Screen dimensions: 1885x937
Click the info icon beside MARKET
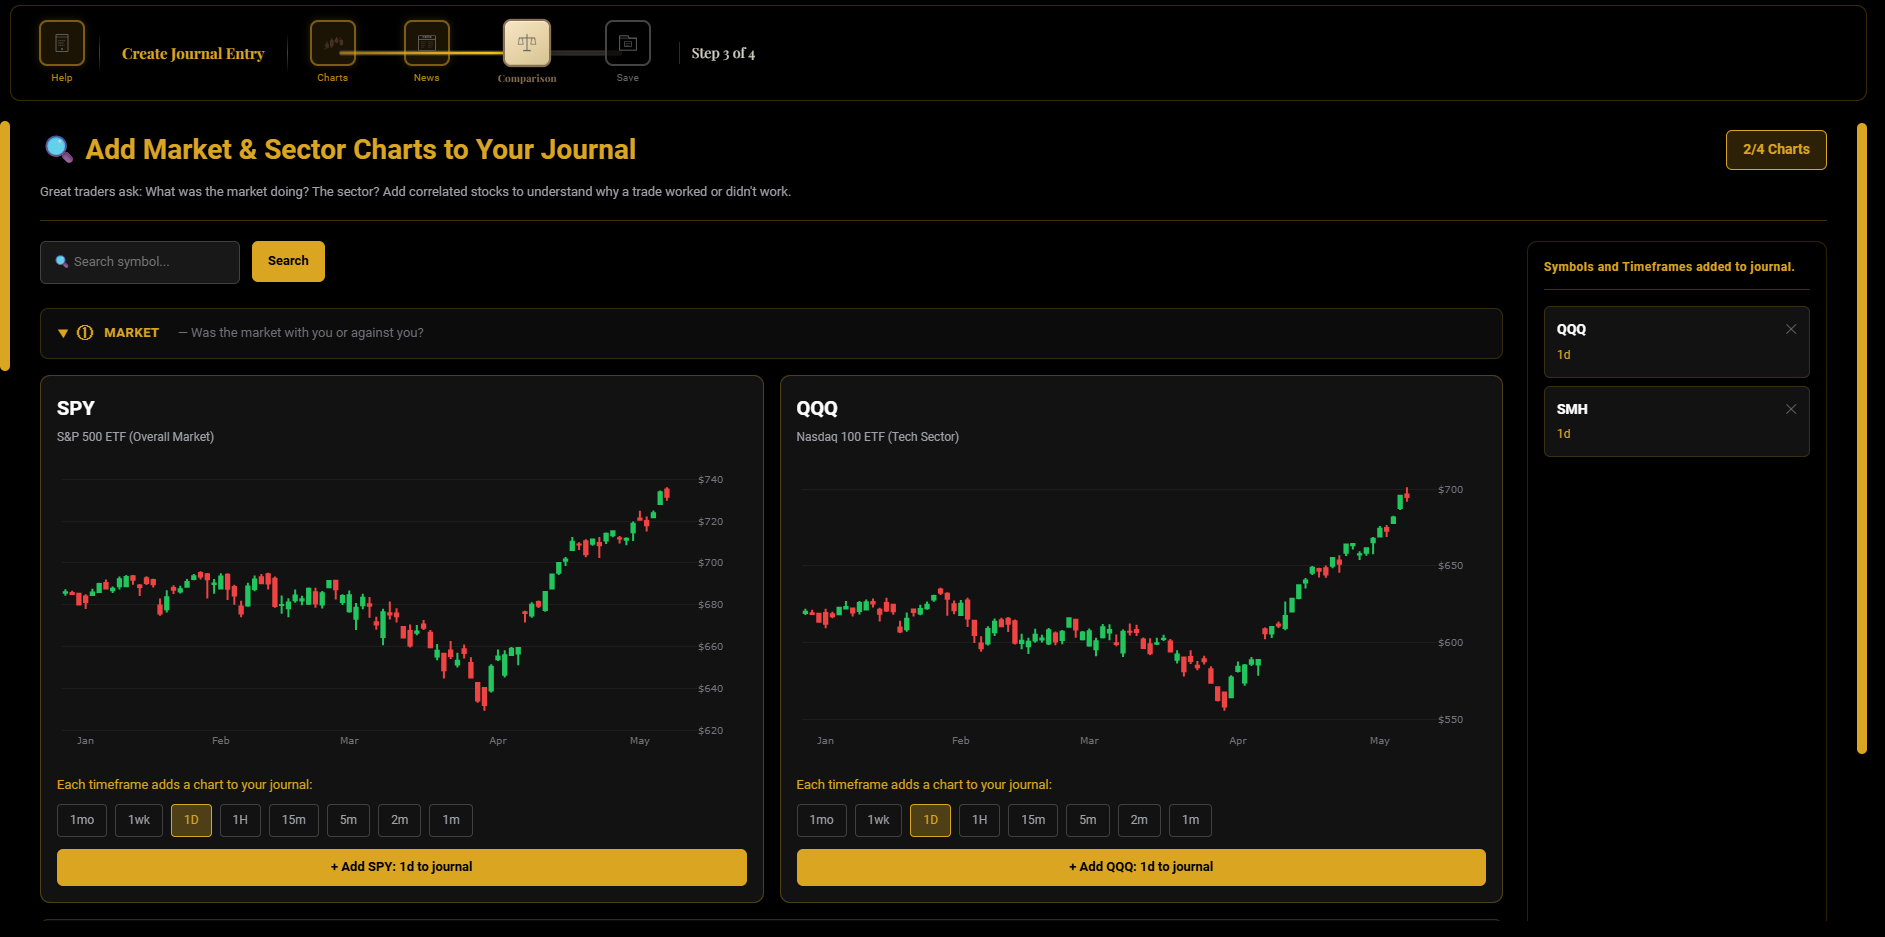pyautogui.click(x=85, y=333)
